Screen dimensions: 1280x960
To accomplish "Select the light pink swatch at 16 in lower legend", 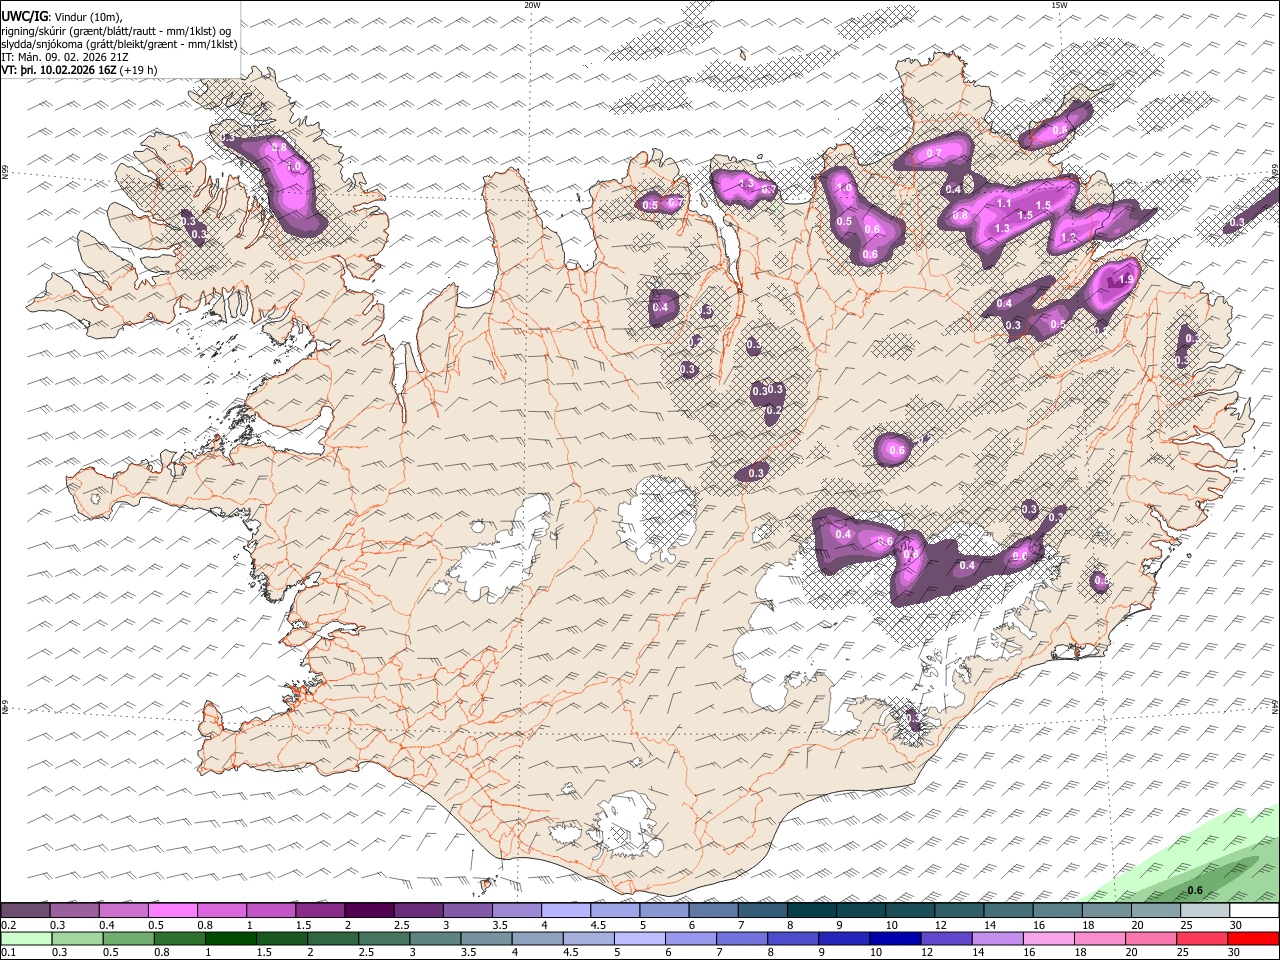I will tap(1048, 939).
